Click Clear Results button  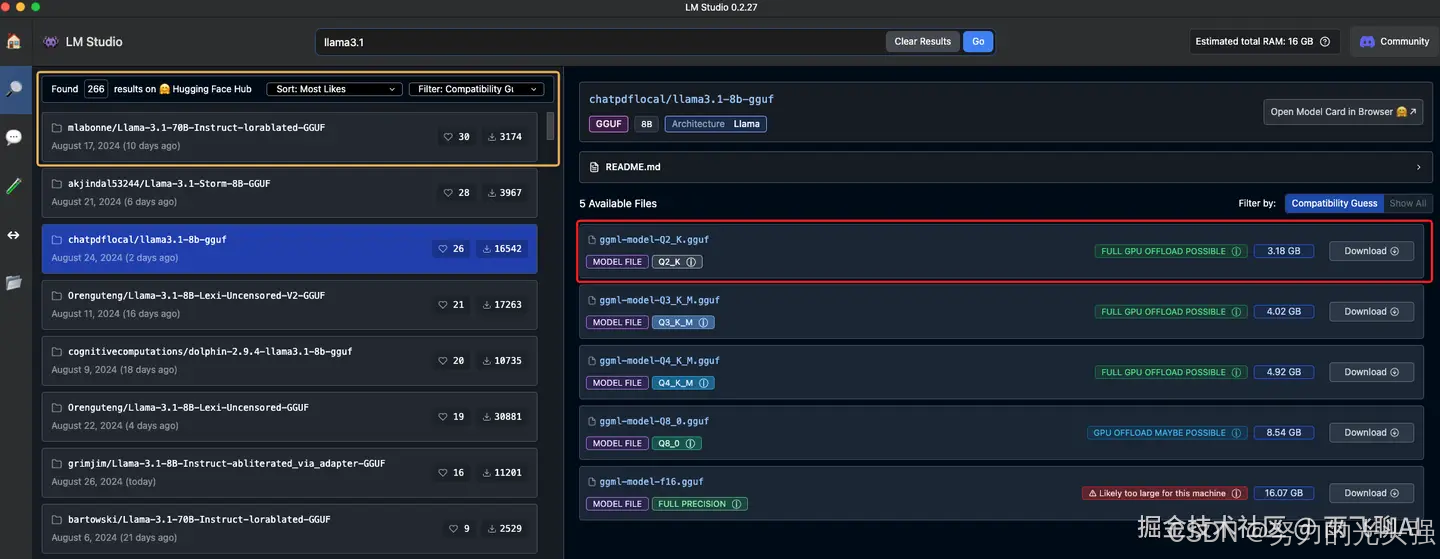click(922, 42)
